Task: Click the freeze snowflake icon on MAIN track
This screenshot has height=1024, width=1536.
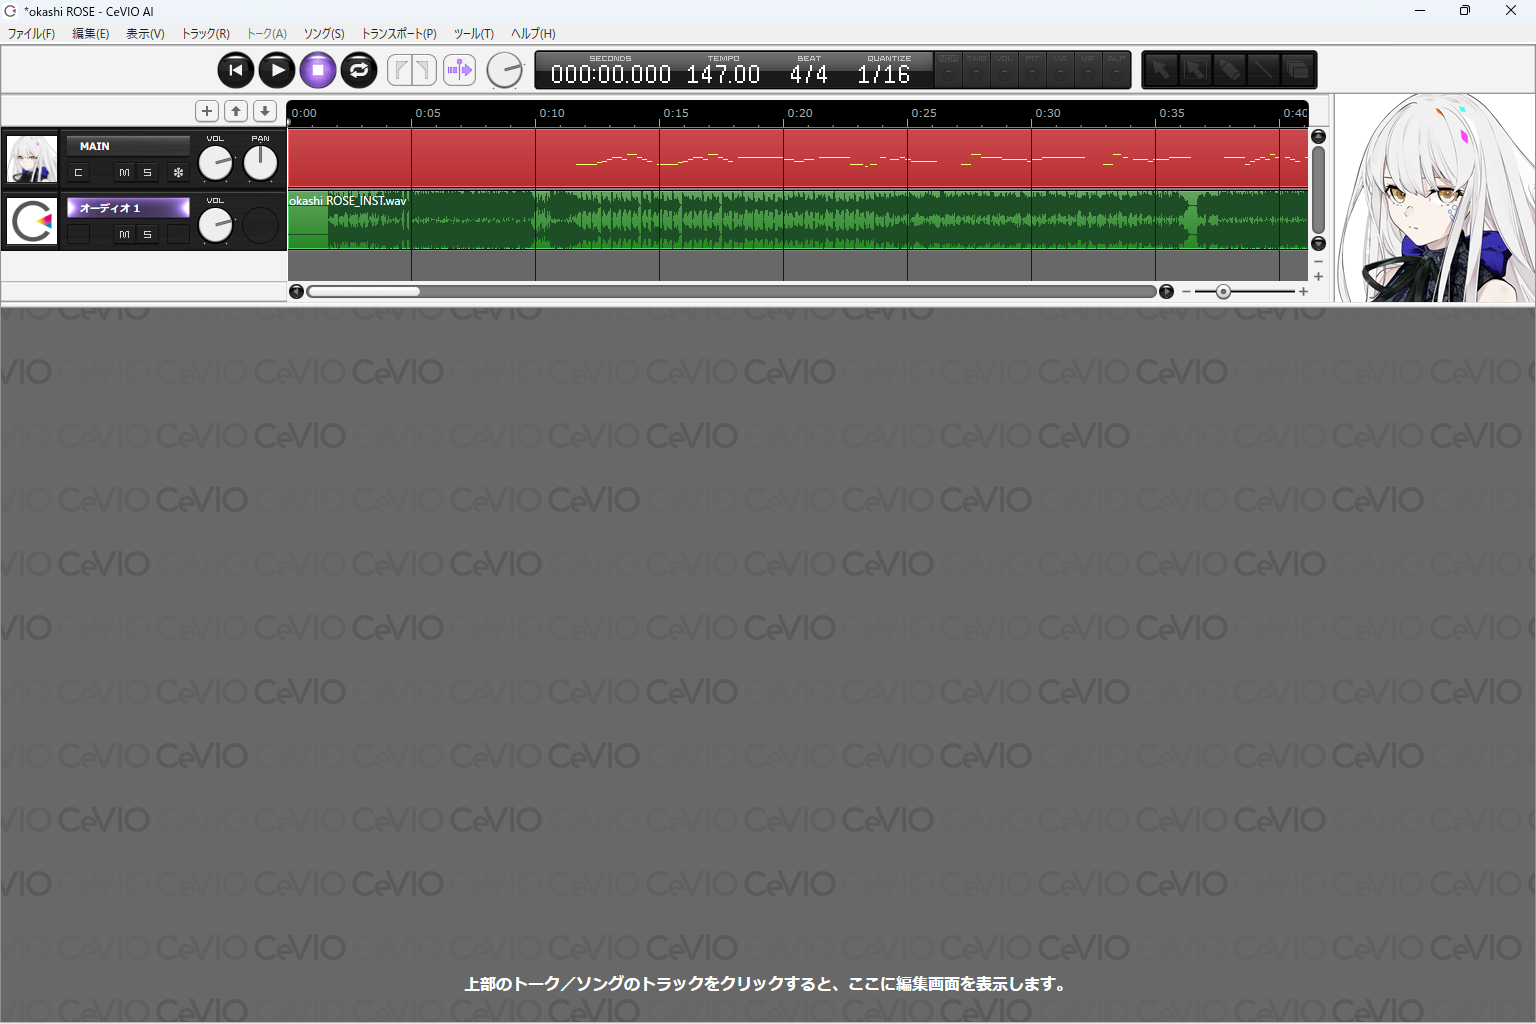Action: coord(178,173)
